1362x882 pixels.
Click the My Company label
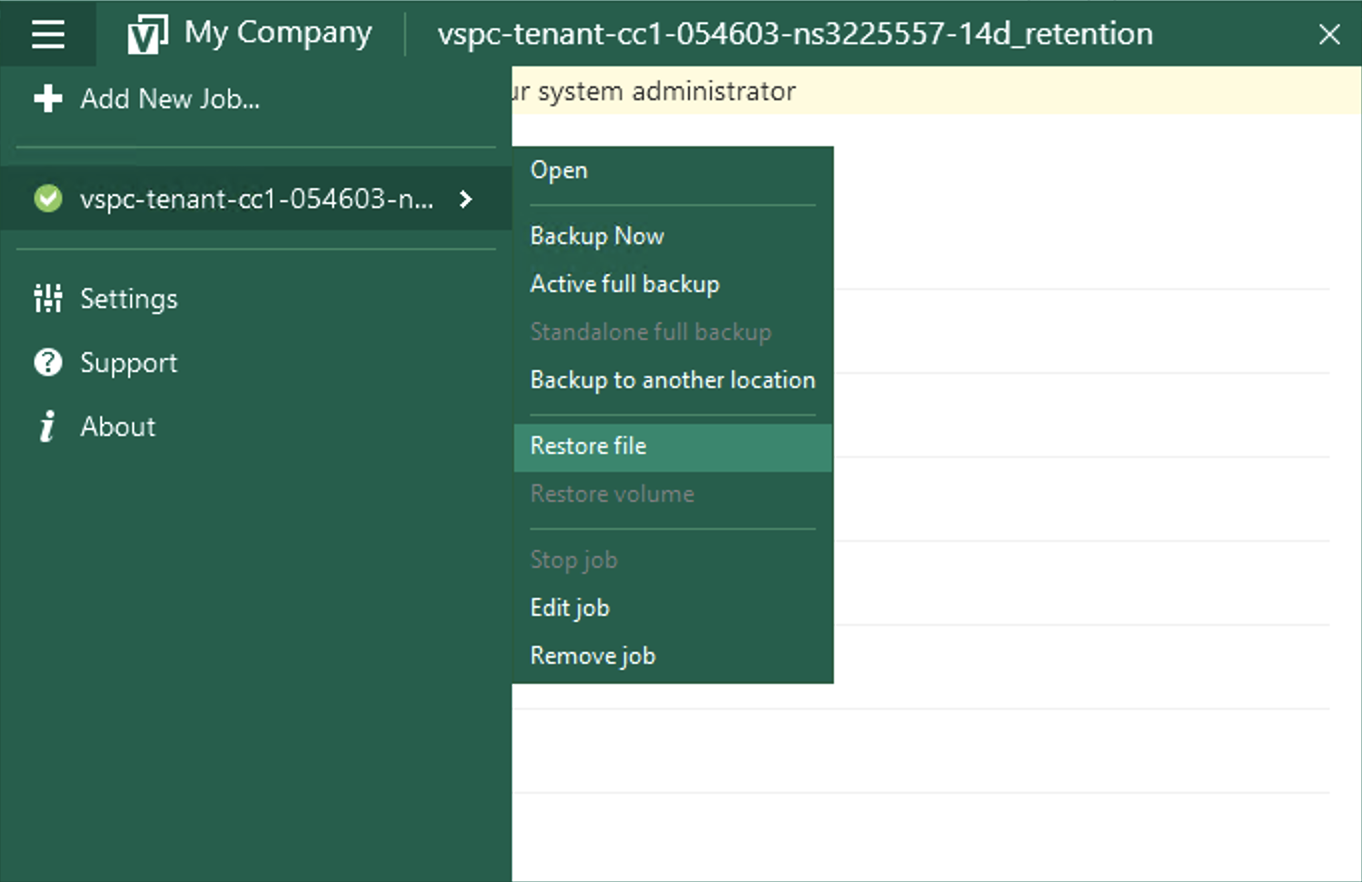276,32
